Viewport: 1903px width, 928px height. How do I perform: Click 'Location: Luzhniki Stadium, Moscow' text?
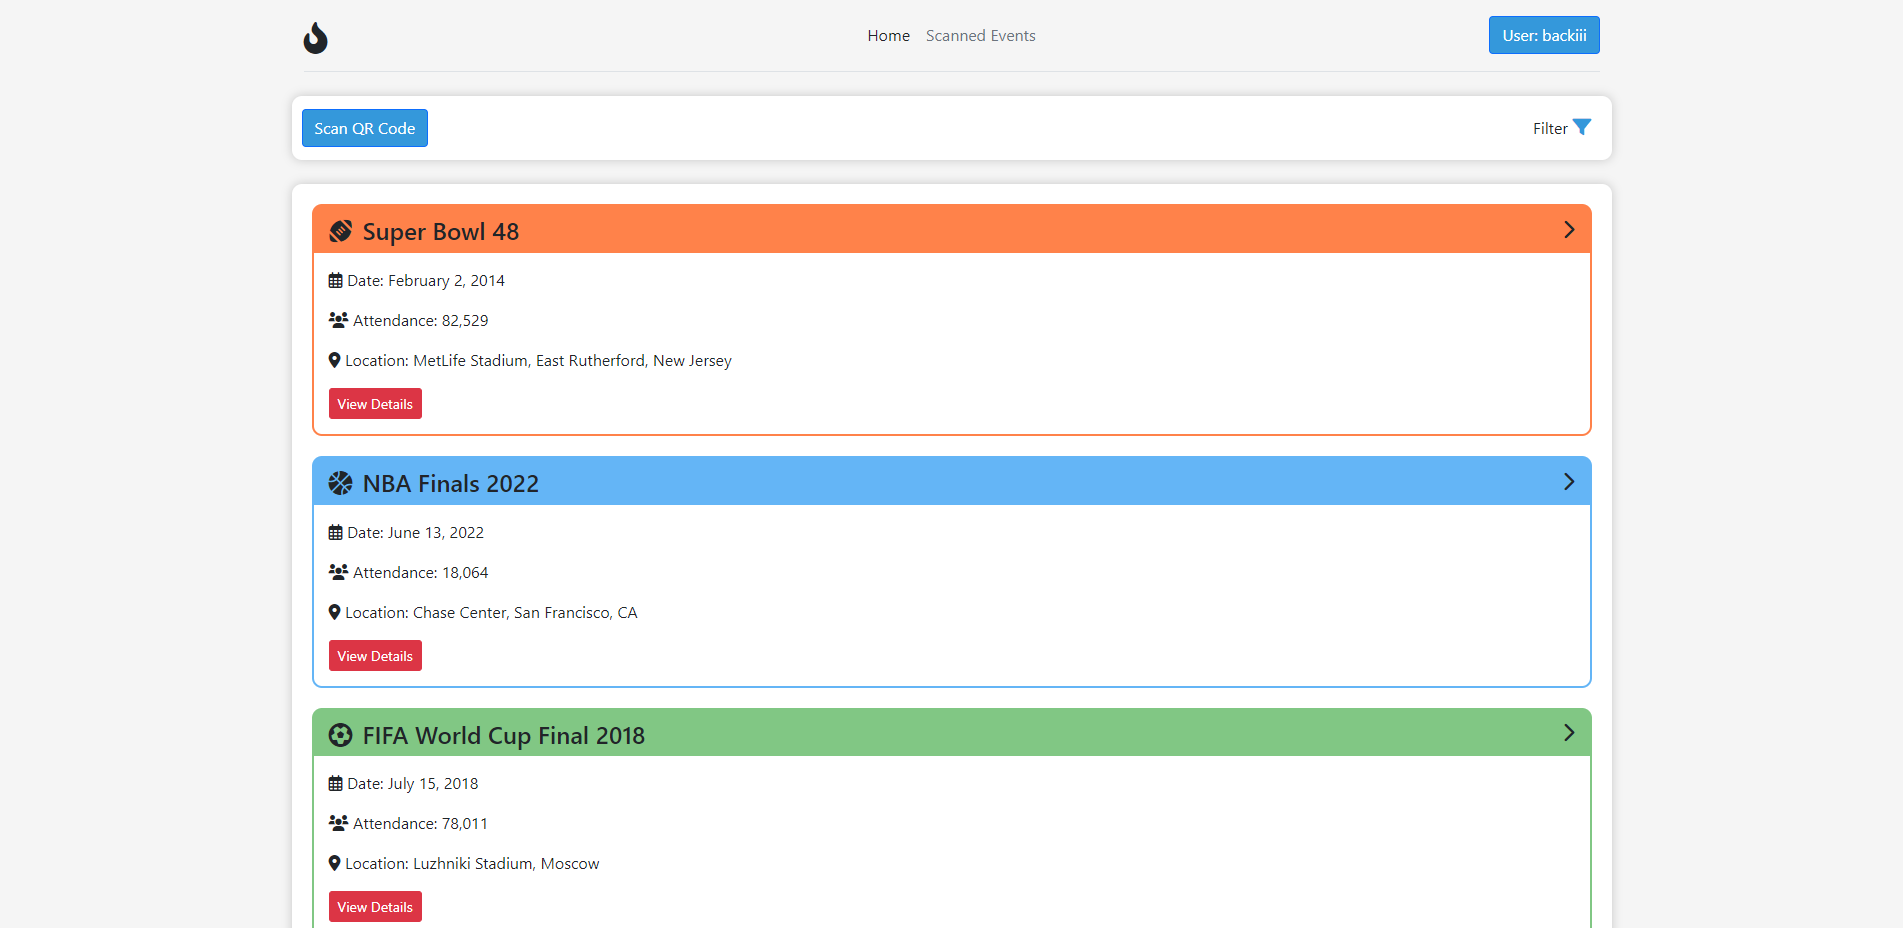point(472,864)
